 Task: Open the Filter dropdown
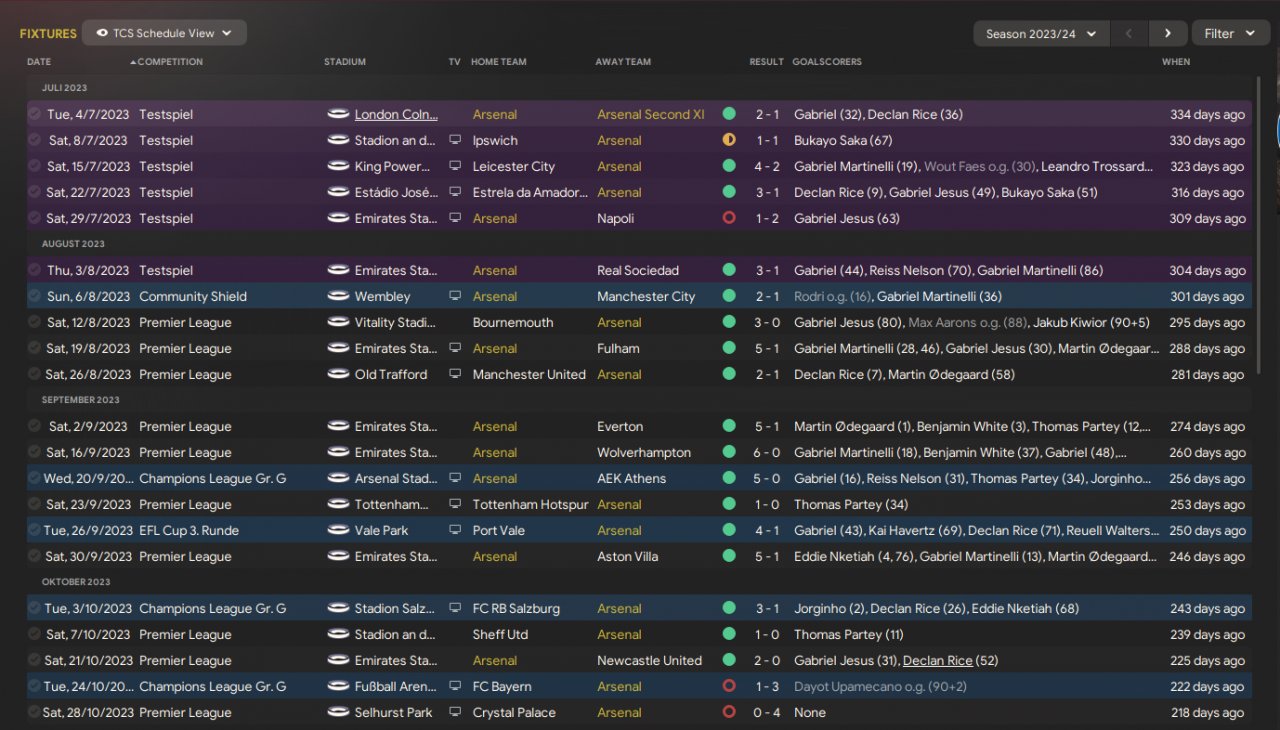[x=1230, y=34]
